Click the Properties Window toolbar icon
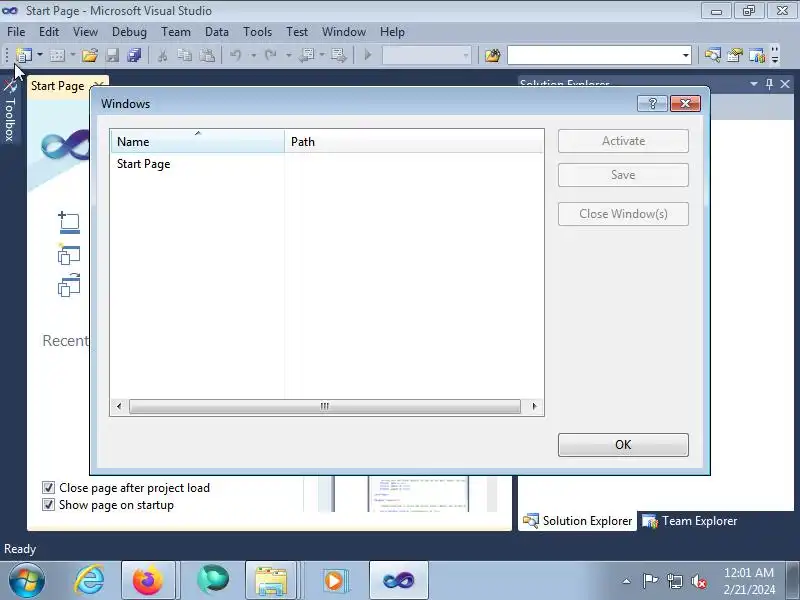This screenshot has width=800, height=600. click(x=735, y=55)
